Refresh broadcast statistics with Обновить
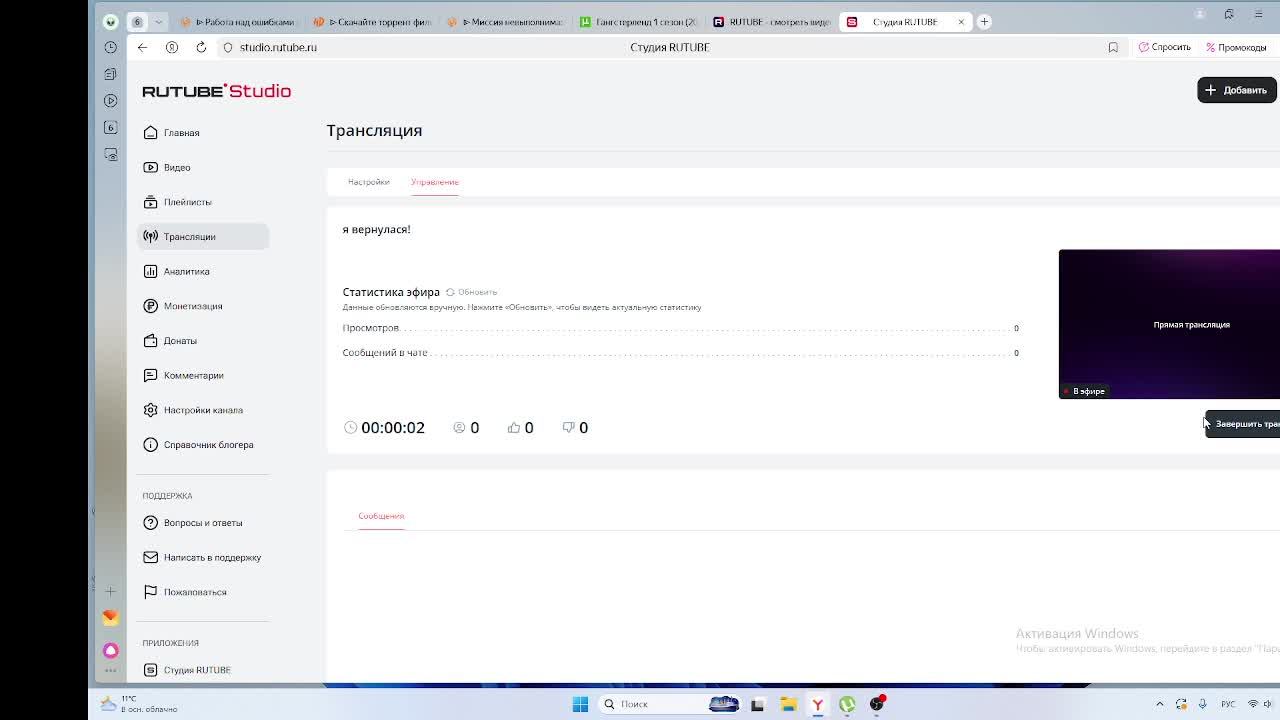The height and width of the screenshot is (720, 1280). (x=471, y=292)
